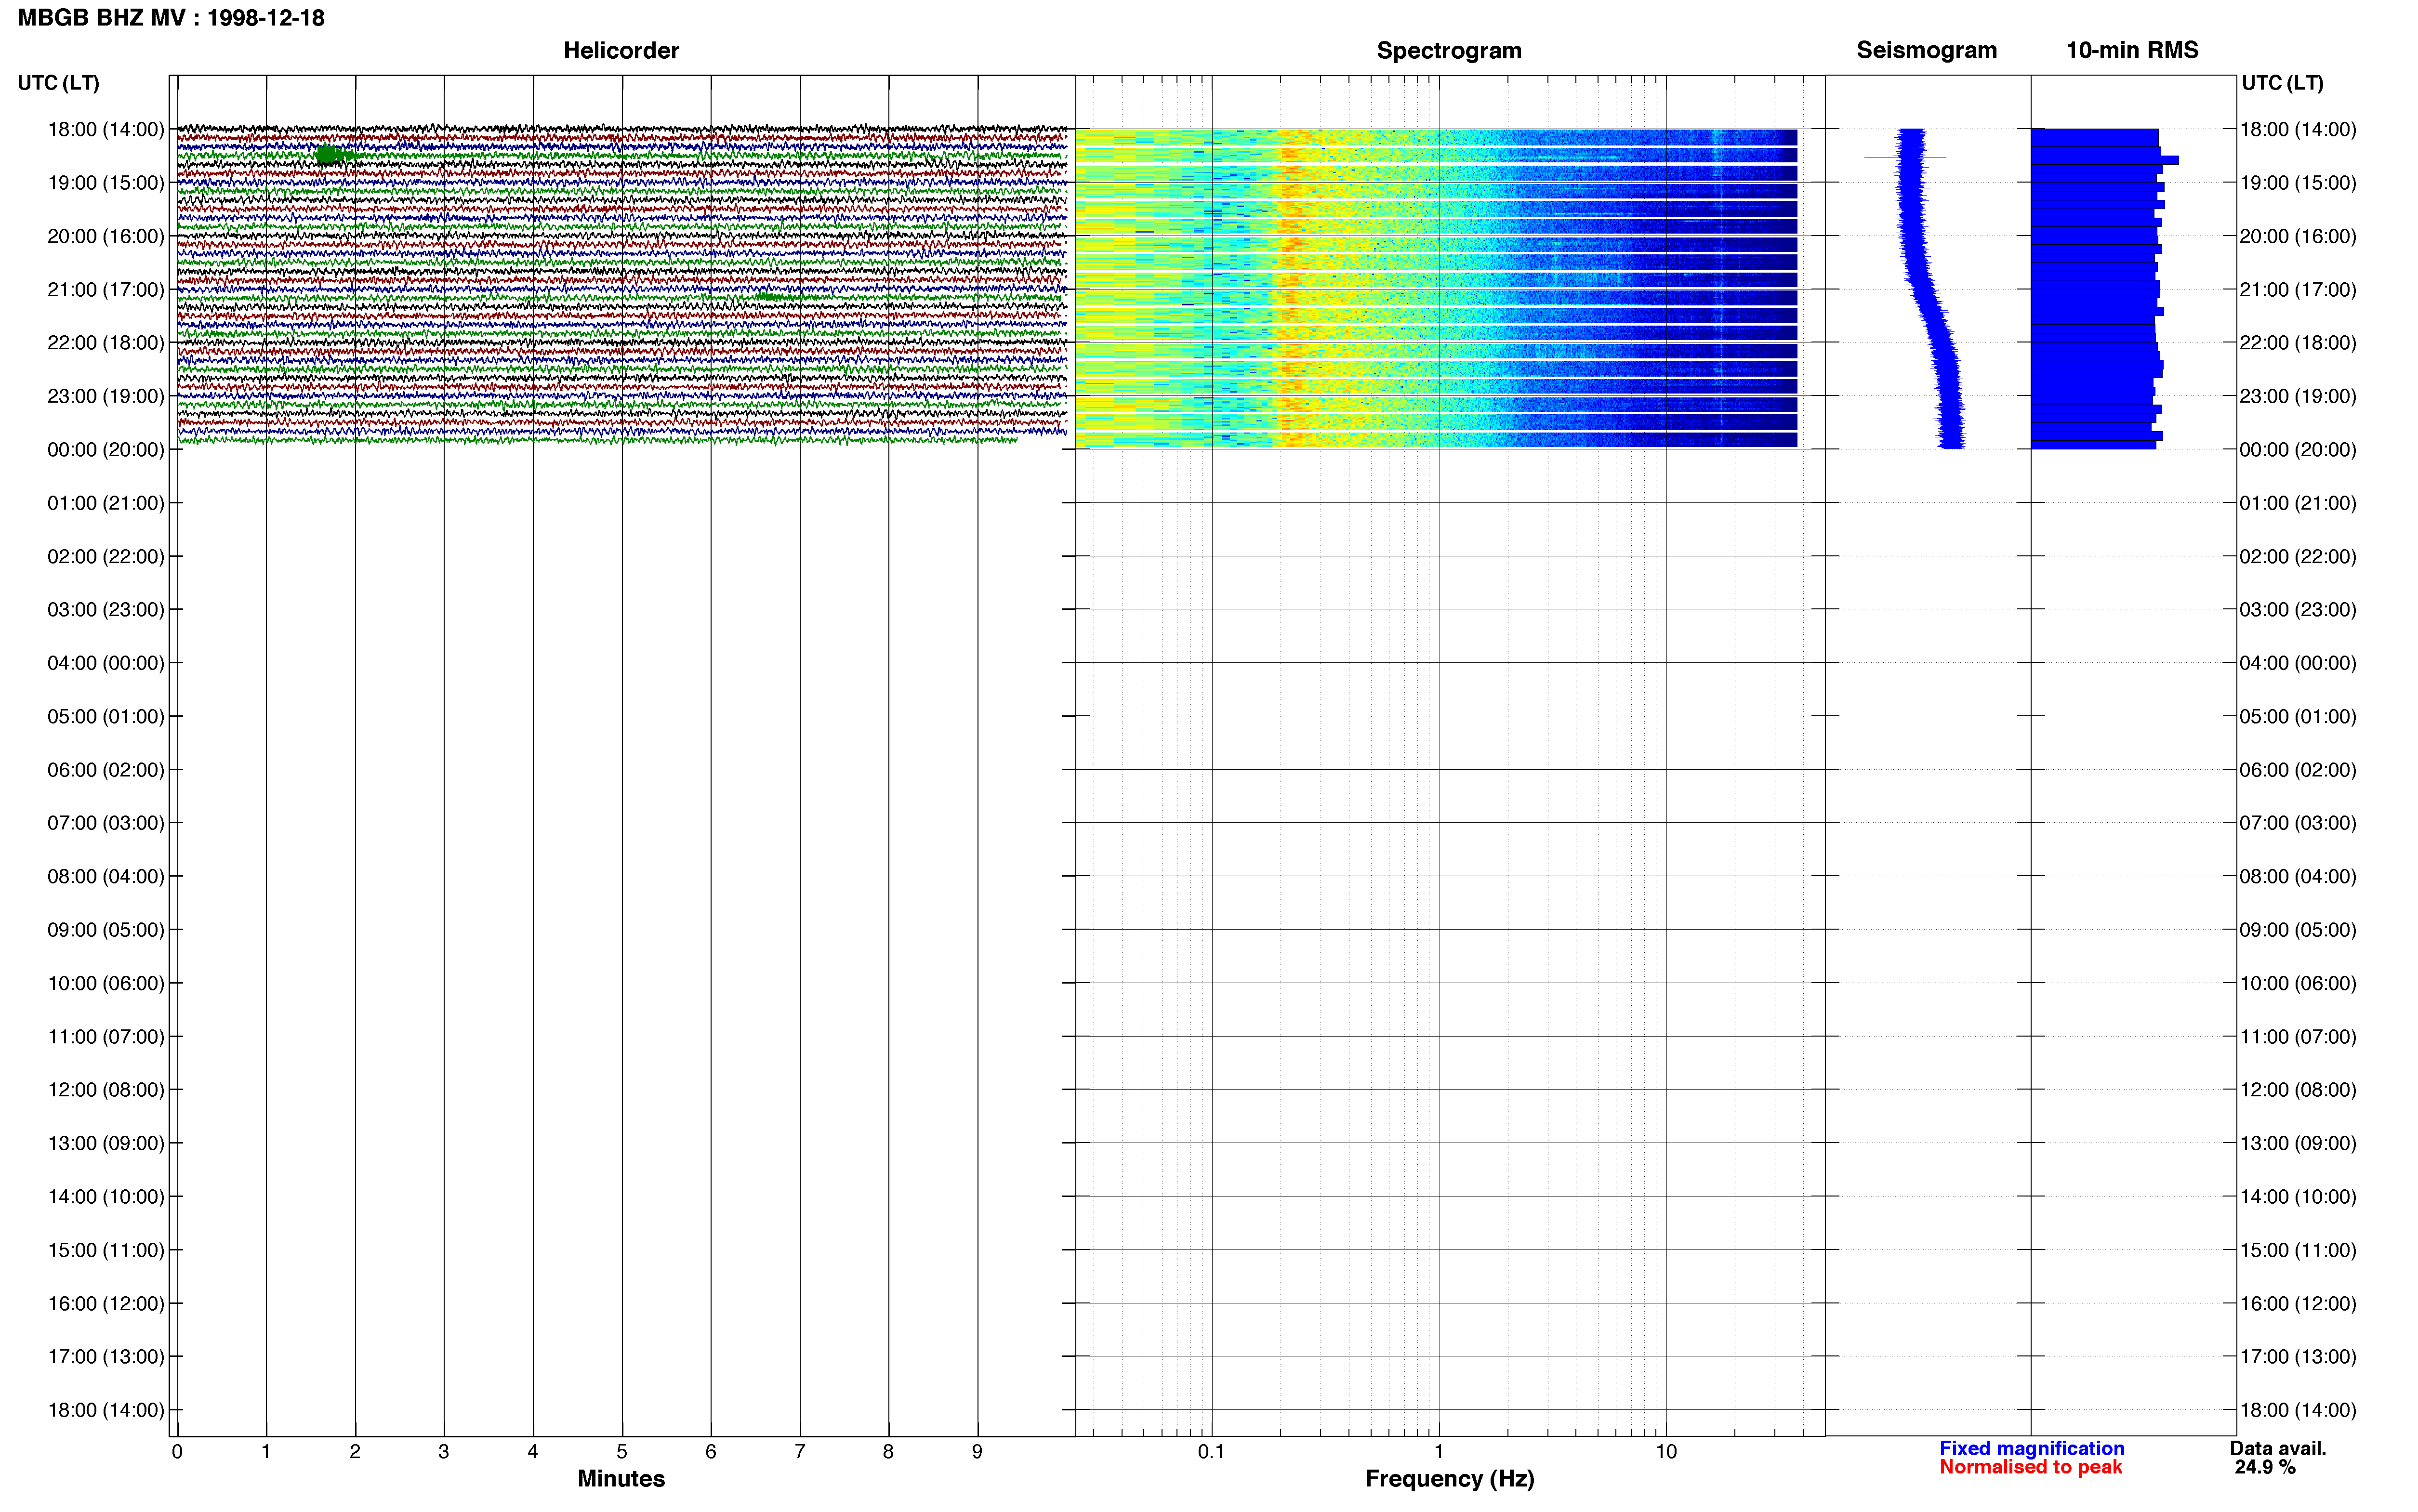Viewport: 2418px width, 1512px height.
Task: Click the Normalised to peak legend text
Action: (x=2030, y=1467)
